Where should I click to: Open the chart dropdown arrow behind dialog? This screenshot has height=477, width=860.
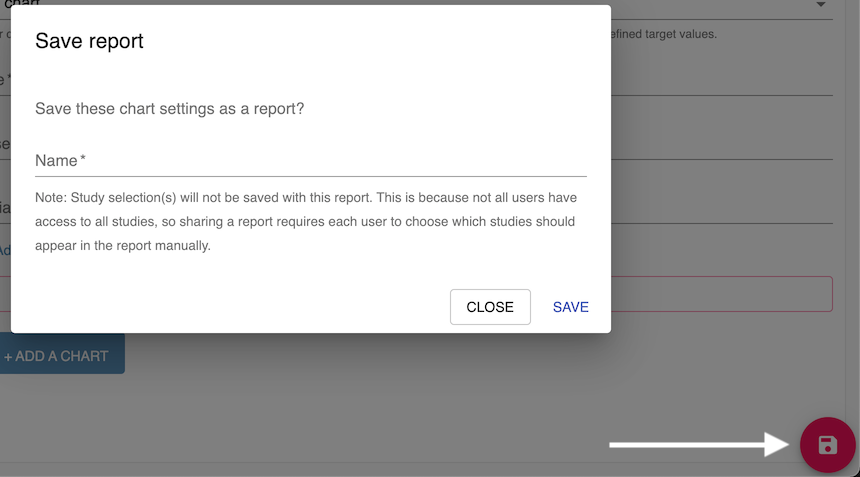pyautogui.click(x=821, y=5)
